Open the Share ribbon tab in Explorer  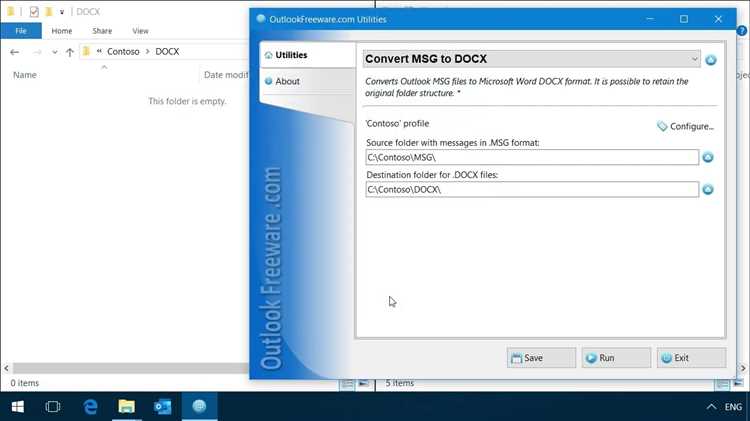102,31
